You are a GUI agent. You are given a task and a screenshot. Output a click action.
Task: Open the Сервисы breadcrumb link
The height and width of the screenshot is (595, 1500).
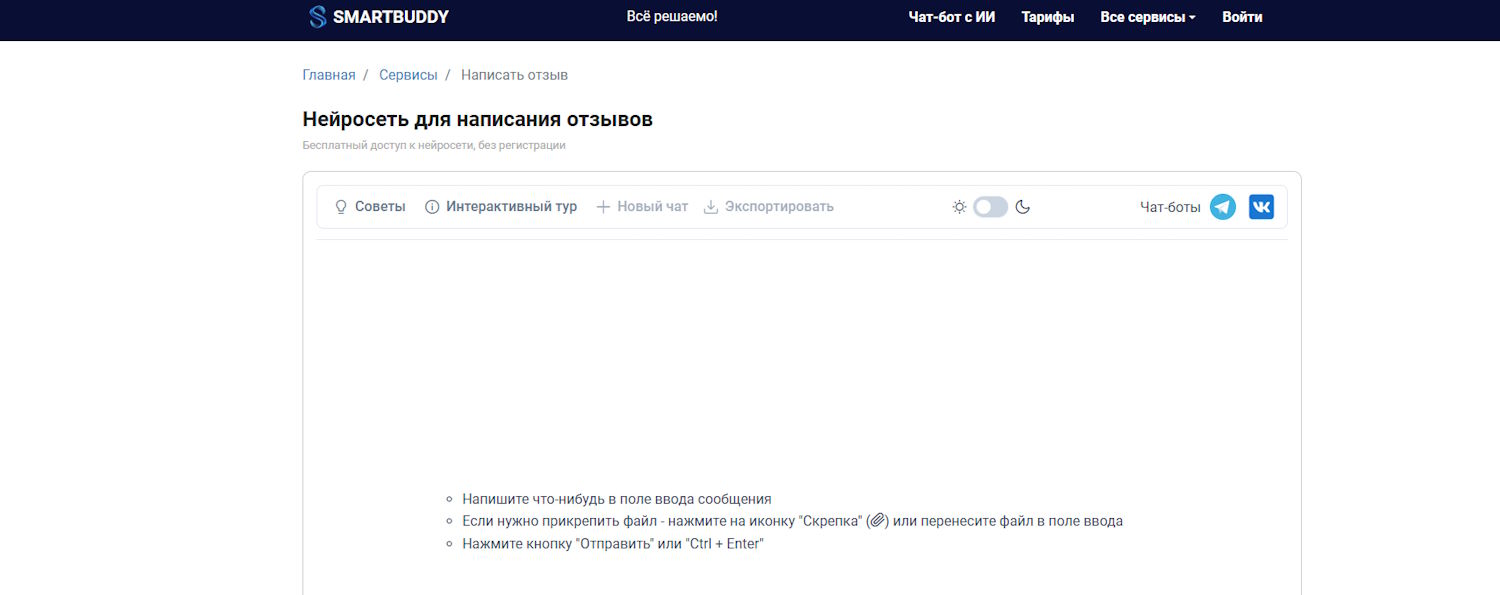408,75
